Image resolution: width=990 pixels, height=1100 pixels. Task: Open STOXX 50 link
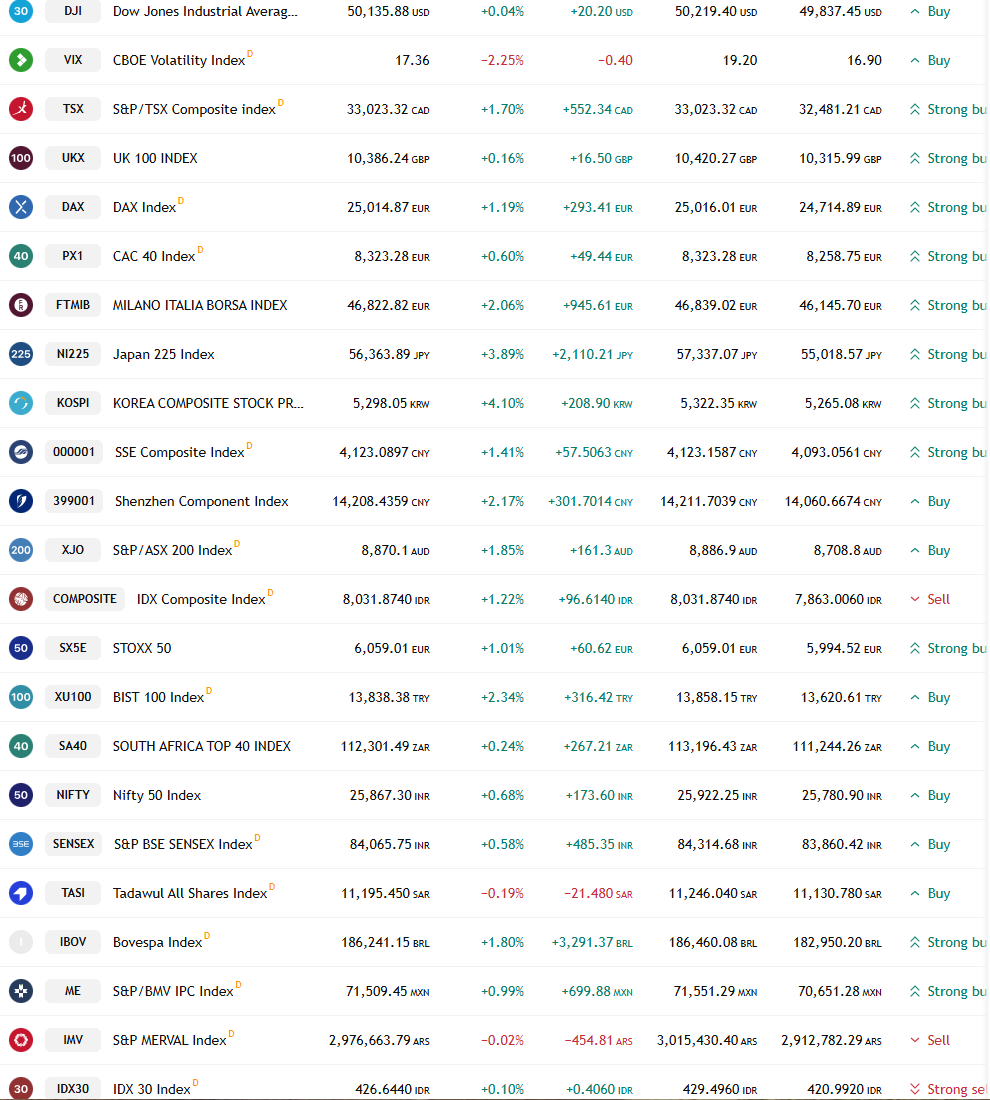pos(142,648)
